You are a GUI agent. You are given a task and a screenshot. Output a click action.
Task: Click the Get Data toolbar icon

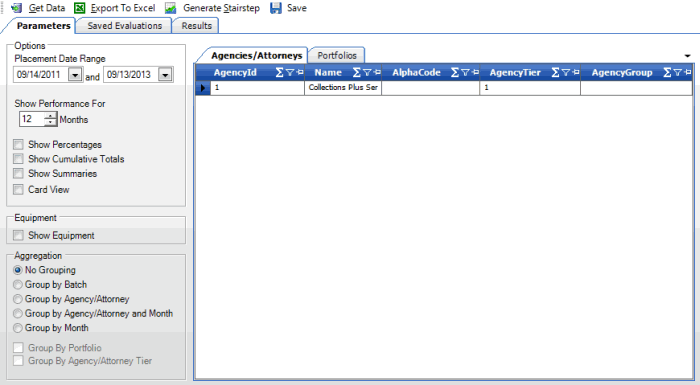17,8
